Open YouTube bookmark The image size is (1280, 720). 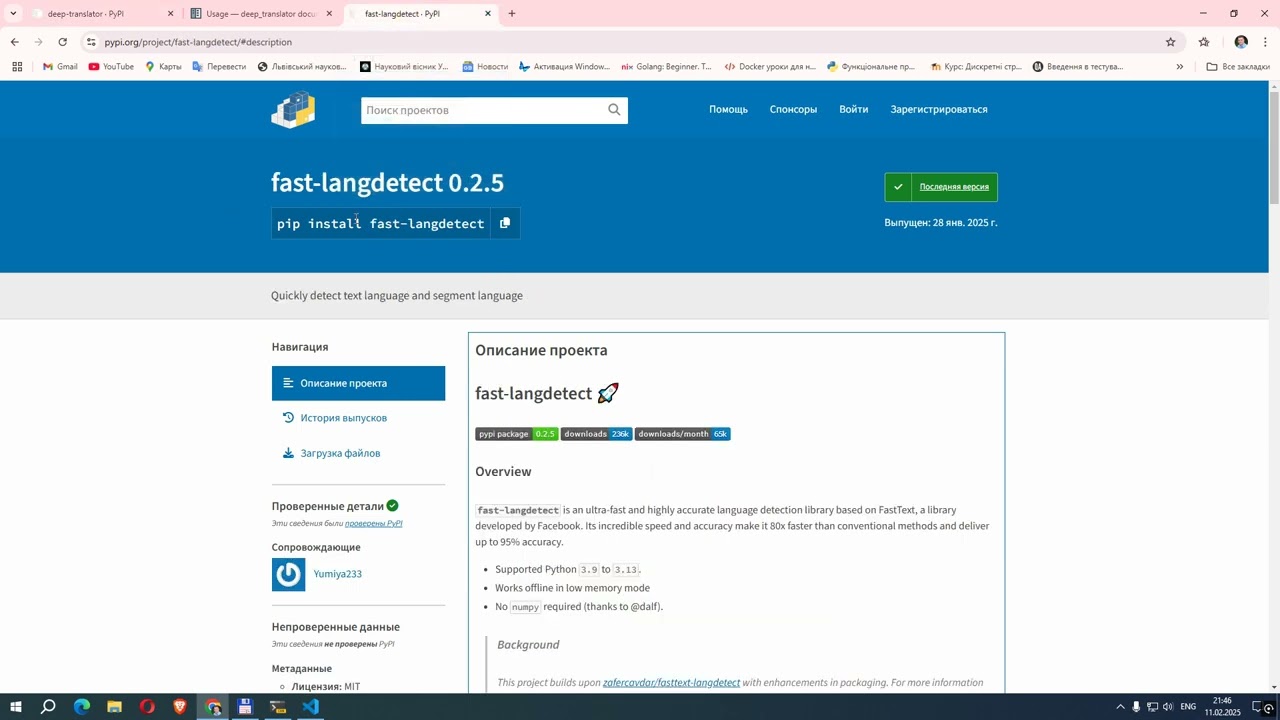point(111,67)
